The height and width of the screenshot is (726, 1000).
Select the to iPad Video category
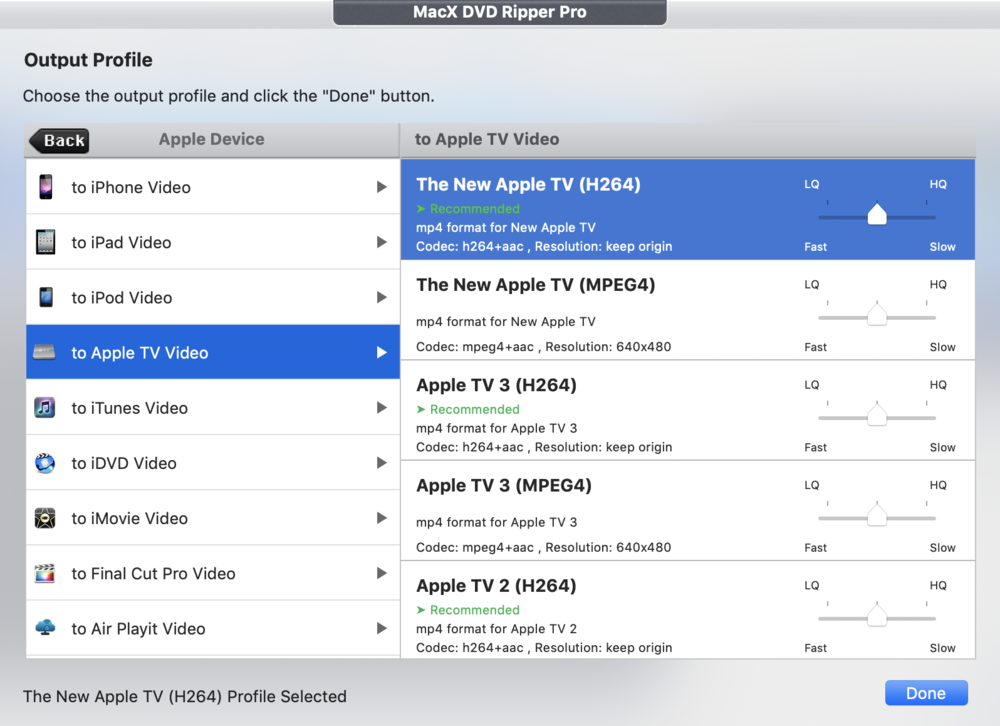click(212, 242)
